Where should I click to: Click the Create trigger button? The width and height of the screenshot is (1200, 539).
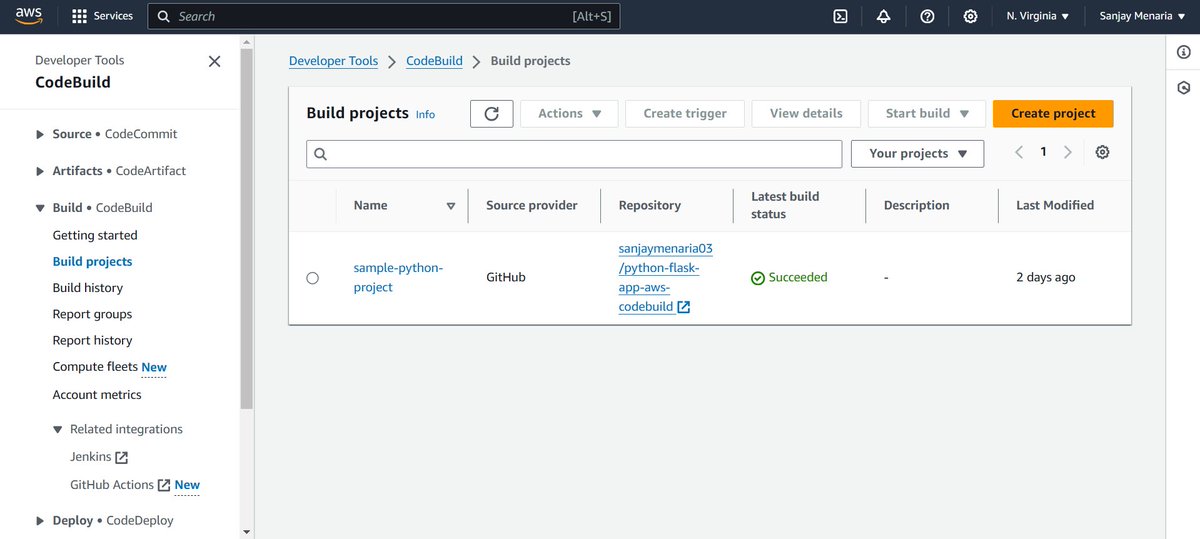(x=685, y=113)
